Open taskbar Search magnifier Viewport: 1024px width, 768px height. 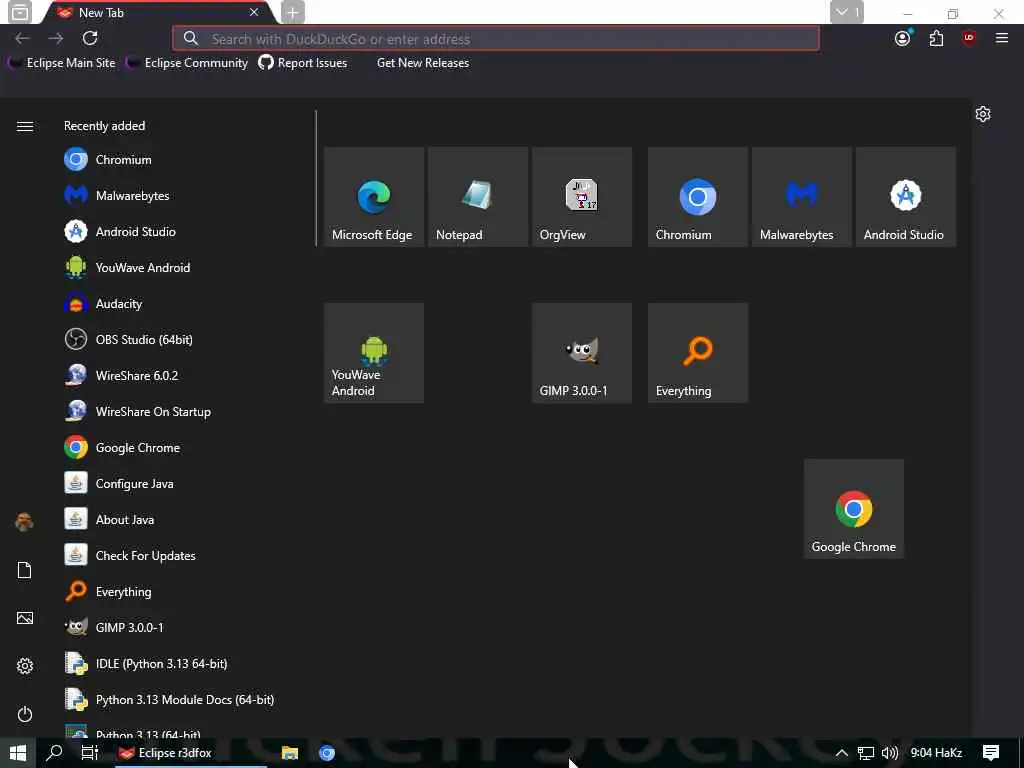click(54, 753)
